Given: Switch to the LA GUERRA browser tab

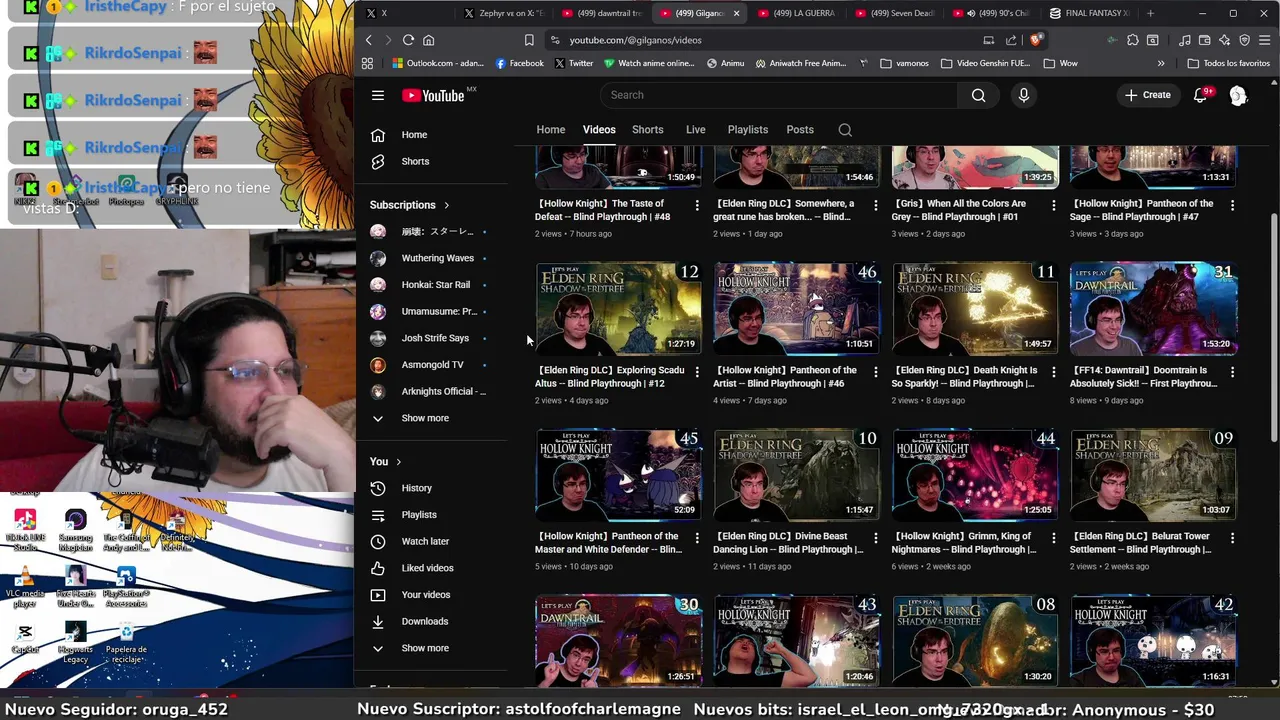Looking at the screenshot, I should tap(797, 13).
